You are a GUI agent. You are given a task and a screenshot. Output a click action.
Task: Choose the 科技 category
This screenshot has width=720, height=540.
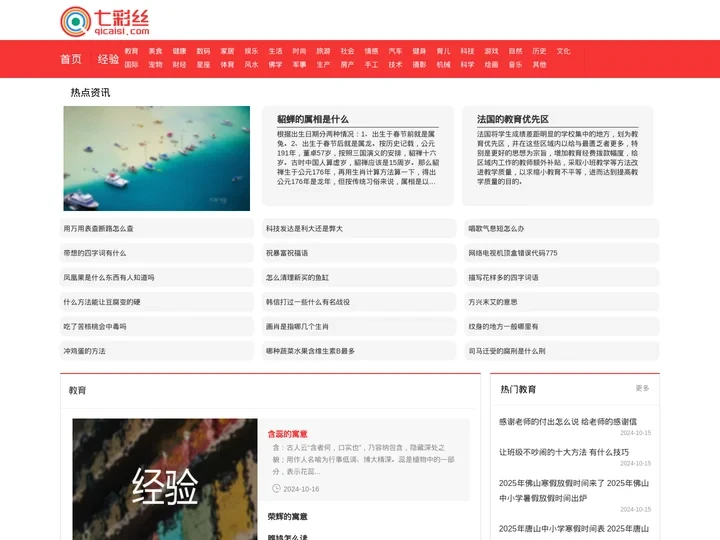click(x=467, y=51)
